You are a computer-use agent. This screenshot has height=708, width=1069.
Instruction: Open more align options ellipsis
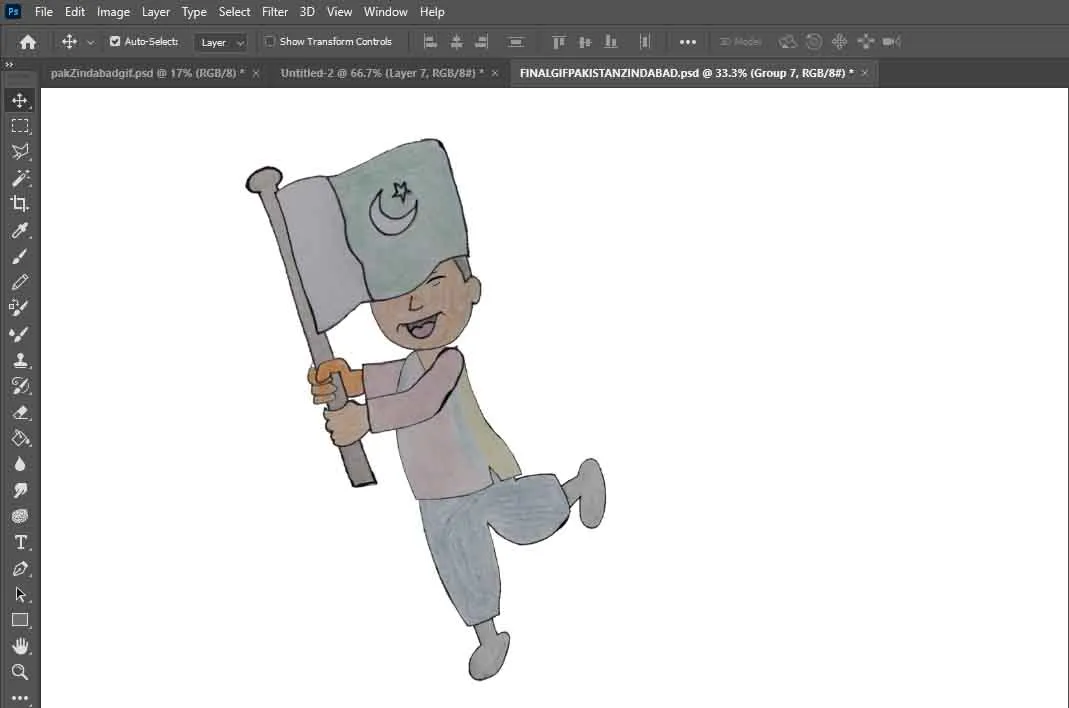click(x=688, y=42)
